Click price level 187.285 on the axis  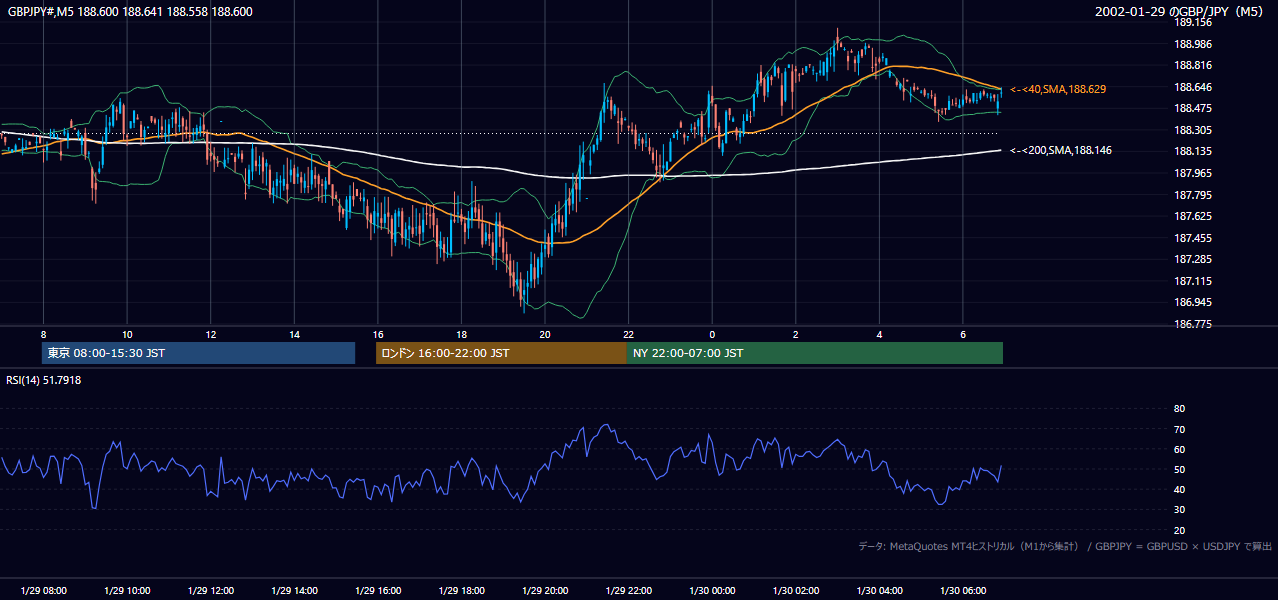[1193, 259]
